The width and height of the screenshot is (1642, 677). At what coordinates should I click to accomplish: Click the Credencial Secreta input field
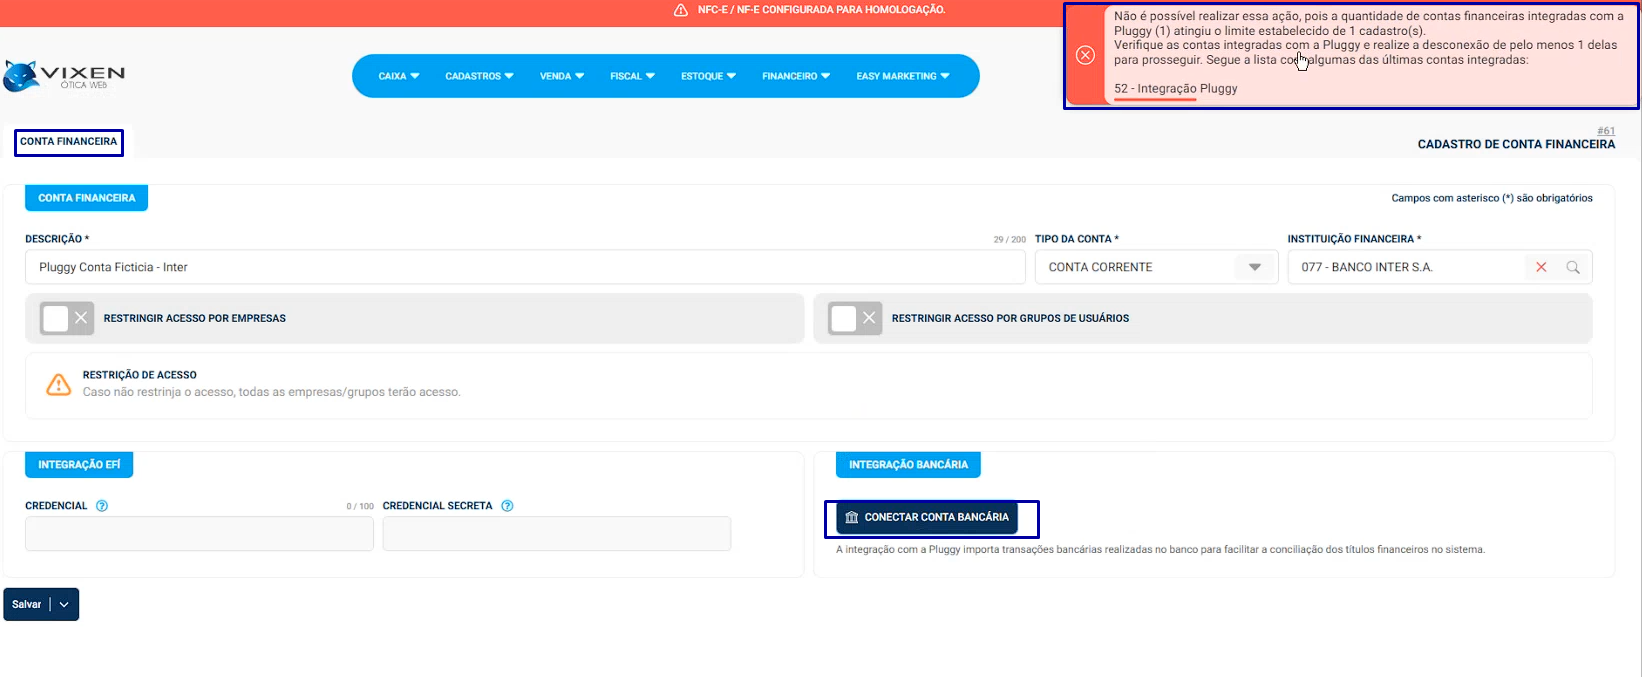click(x=557, y=534)
